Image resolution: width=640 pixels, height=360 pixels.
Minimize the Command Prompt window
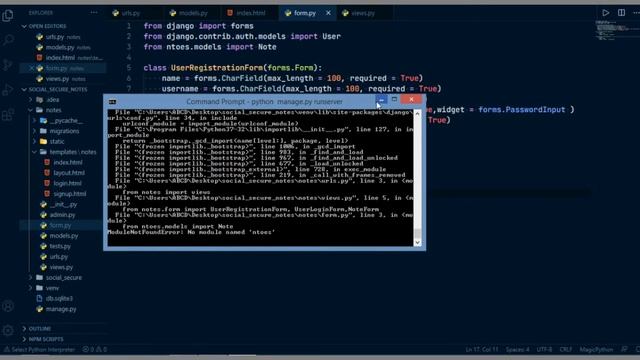(x=381, y=100)
